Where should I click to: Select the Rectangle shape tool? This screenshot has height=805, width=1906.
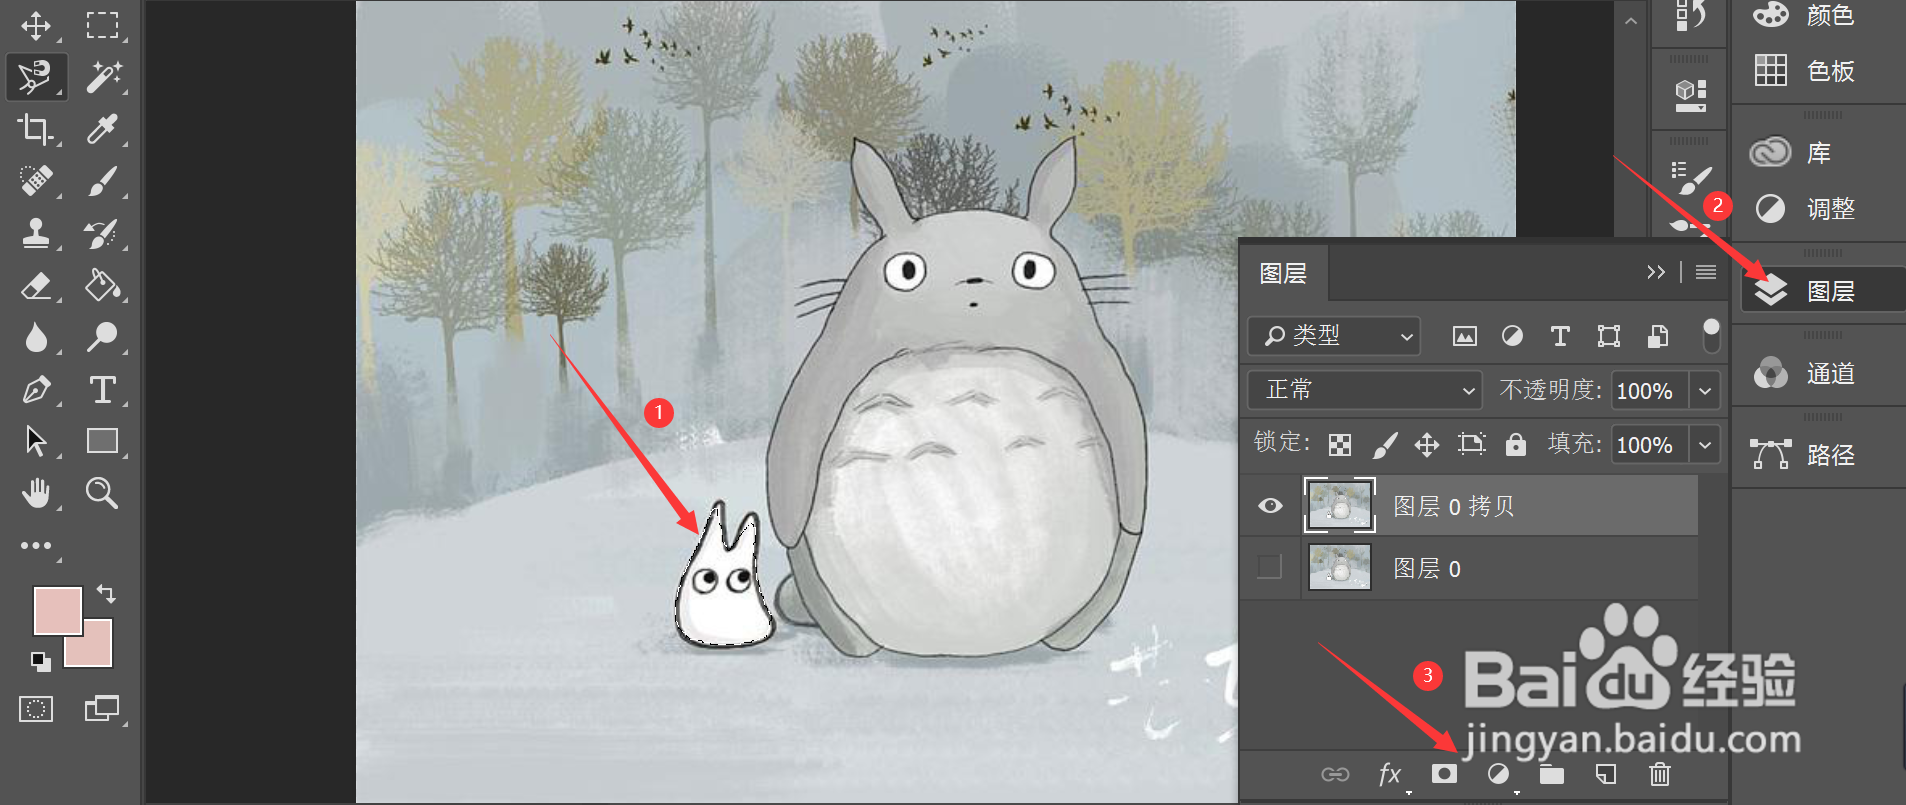tap(102, 441)
